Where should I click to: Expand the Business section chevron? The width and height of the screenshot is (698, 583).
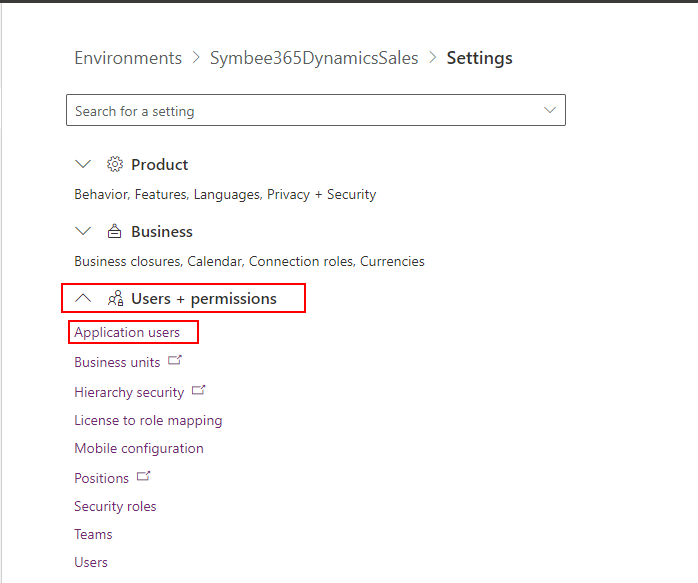(x=83, y=231)
